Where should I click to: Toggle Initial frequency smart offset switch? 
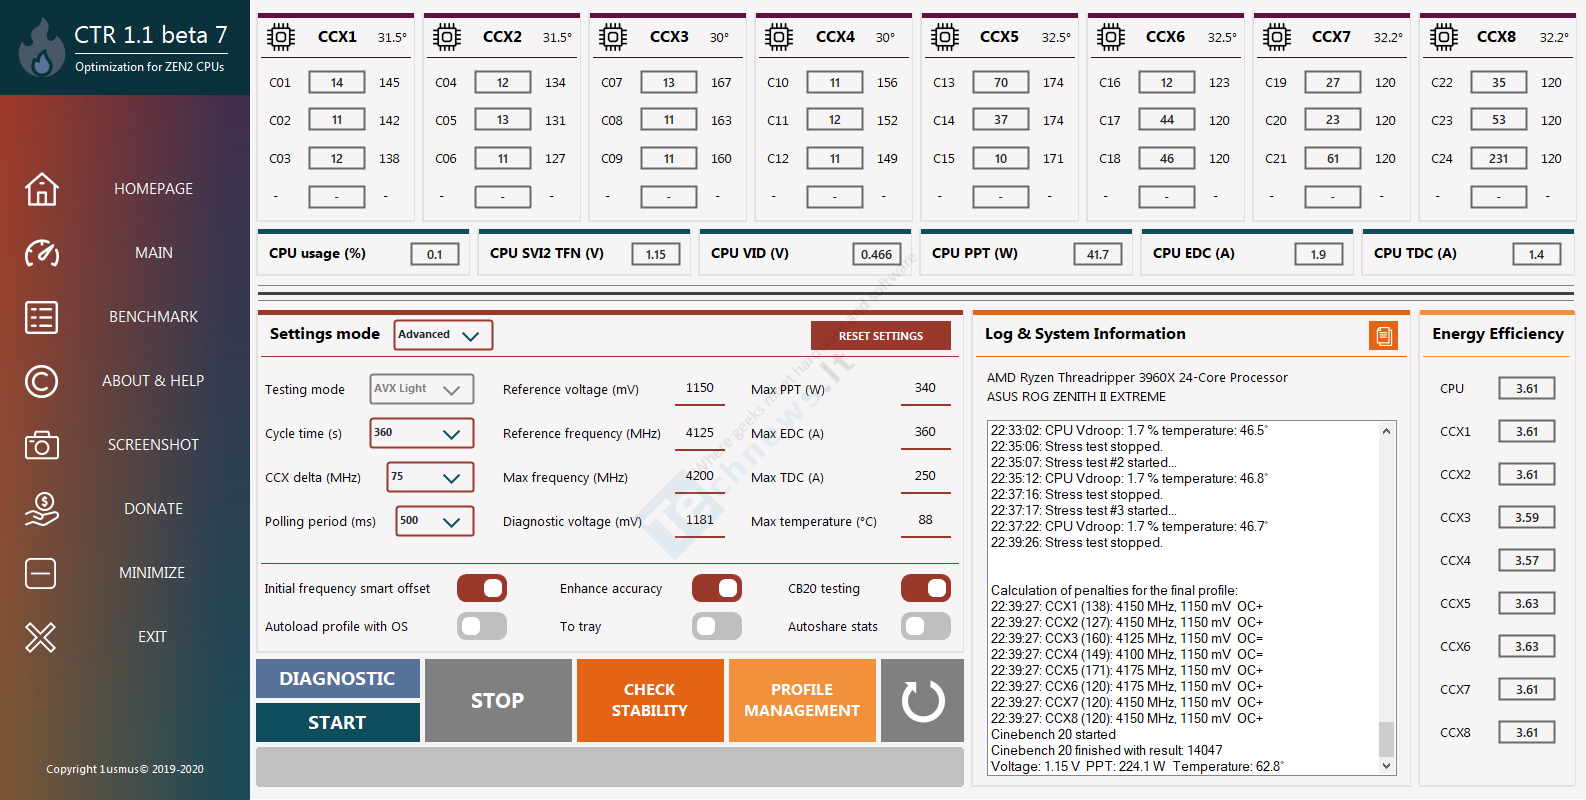pos(482,588)
